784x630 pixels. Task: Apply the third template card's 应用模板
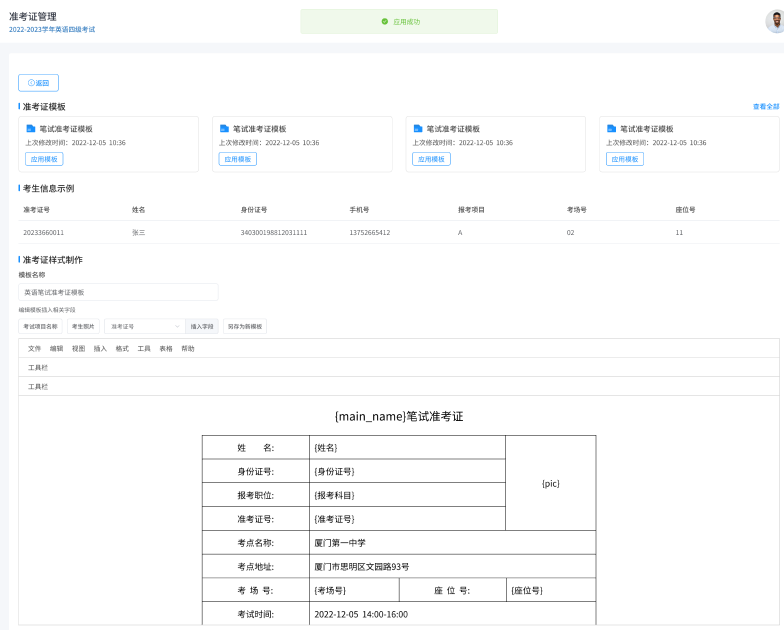[x=432, y=159]
